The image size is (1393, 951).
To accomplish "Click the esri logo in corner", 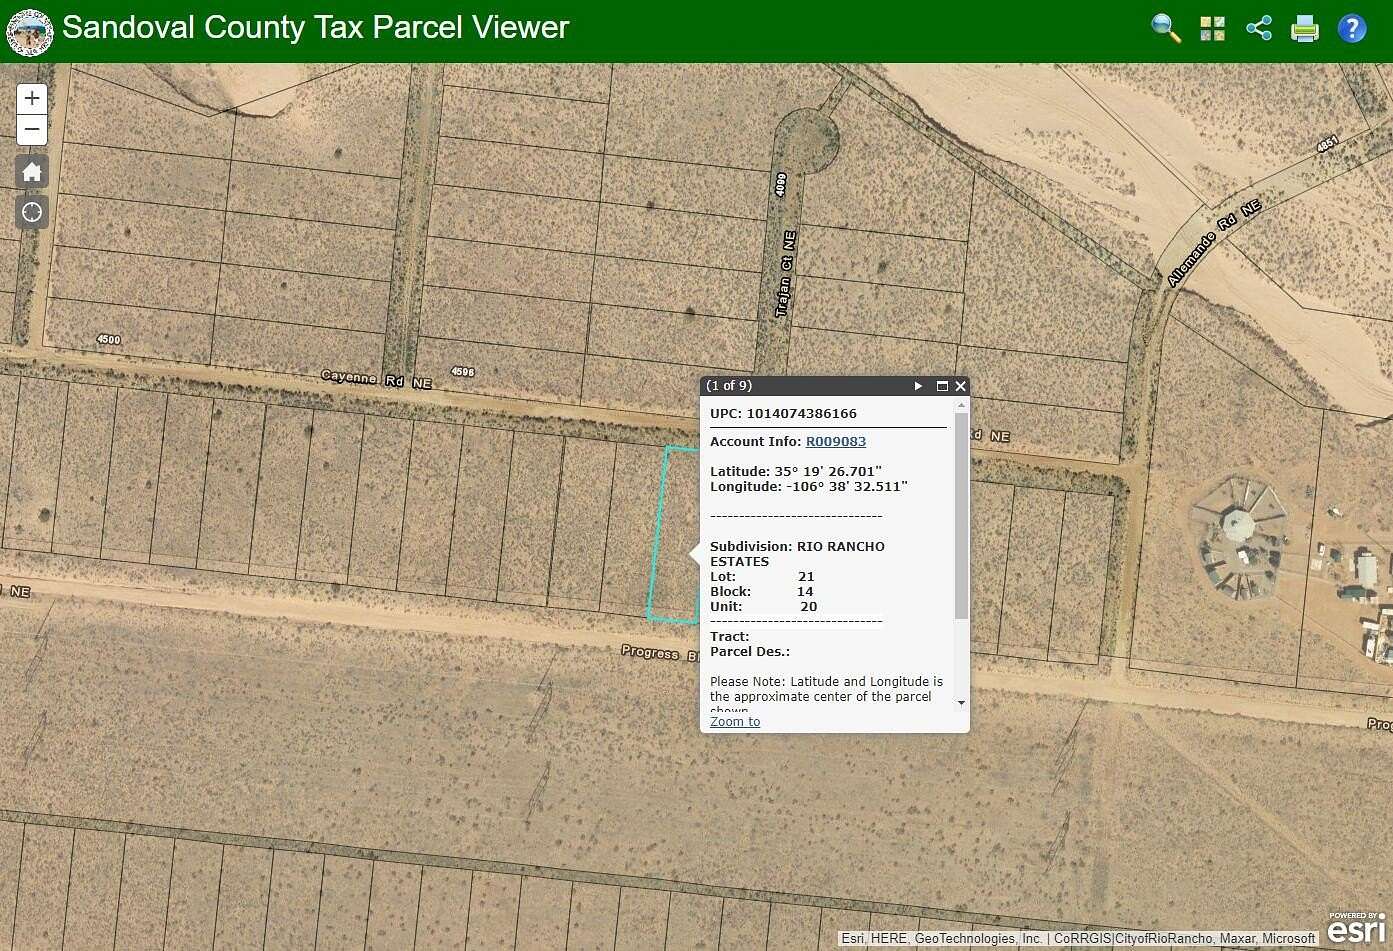I will tap(1356, 935).
